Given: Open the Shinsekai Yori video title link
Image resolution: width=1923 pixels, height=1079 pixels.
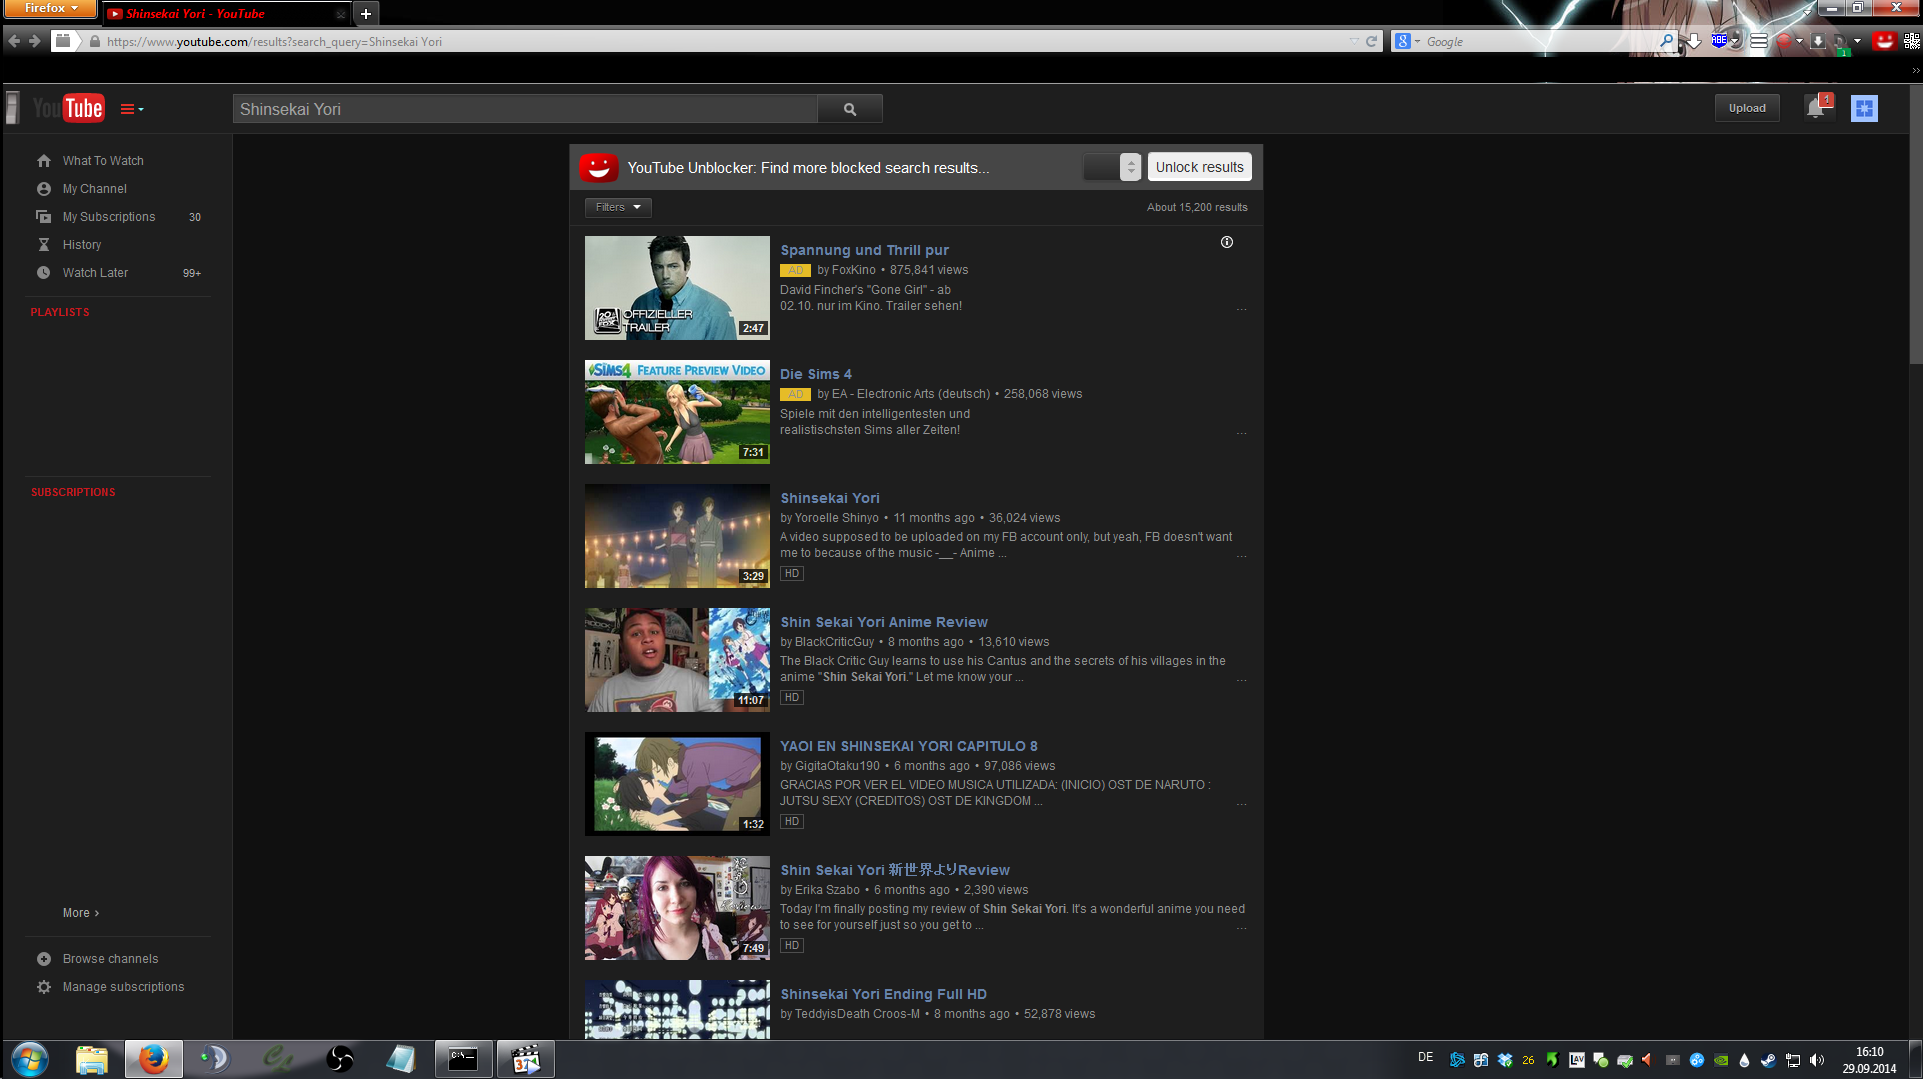Looking at the screenshot, I should click(830, 498).
